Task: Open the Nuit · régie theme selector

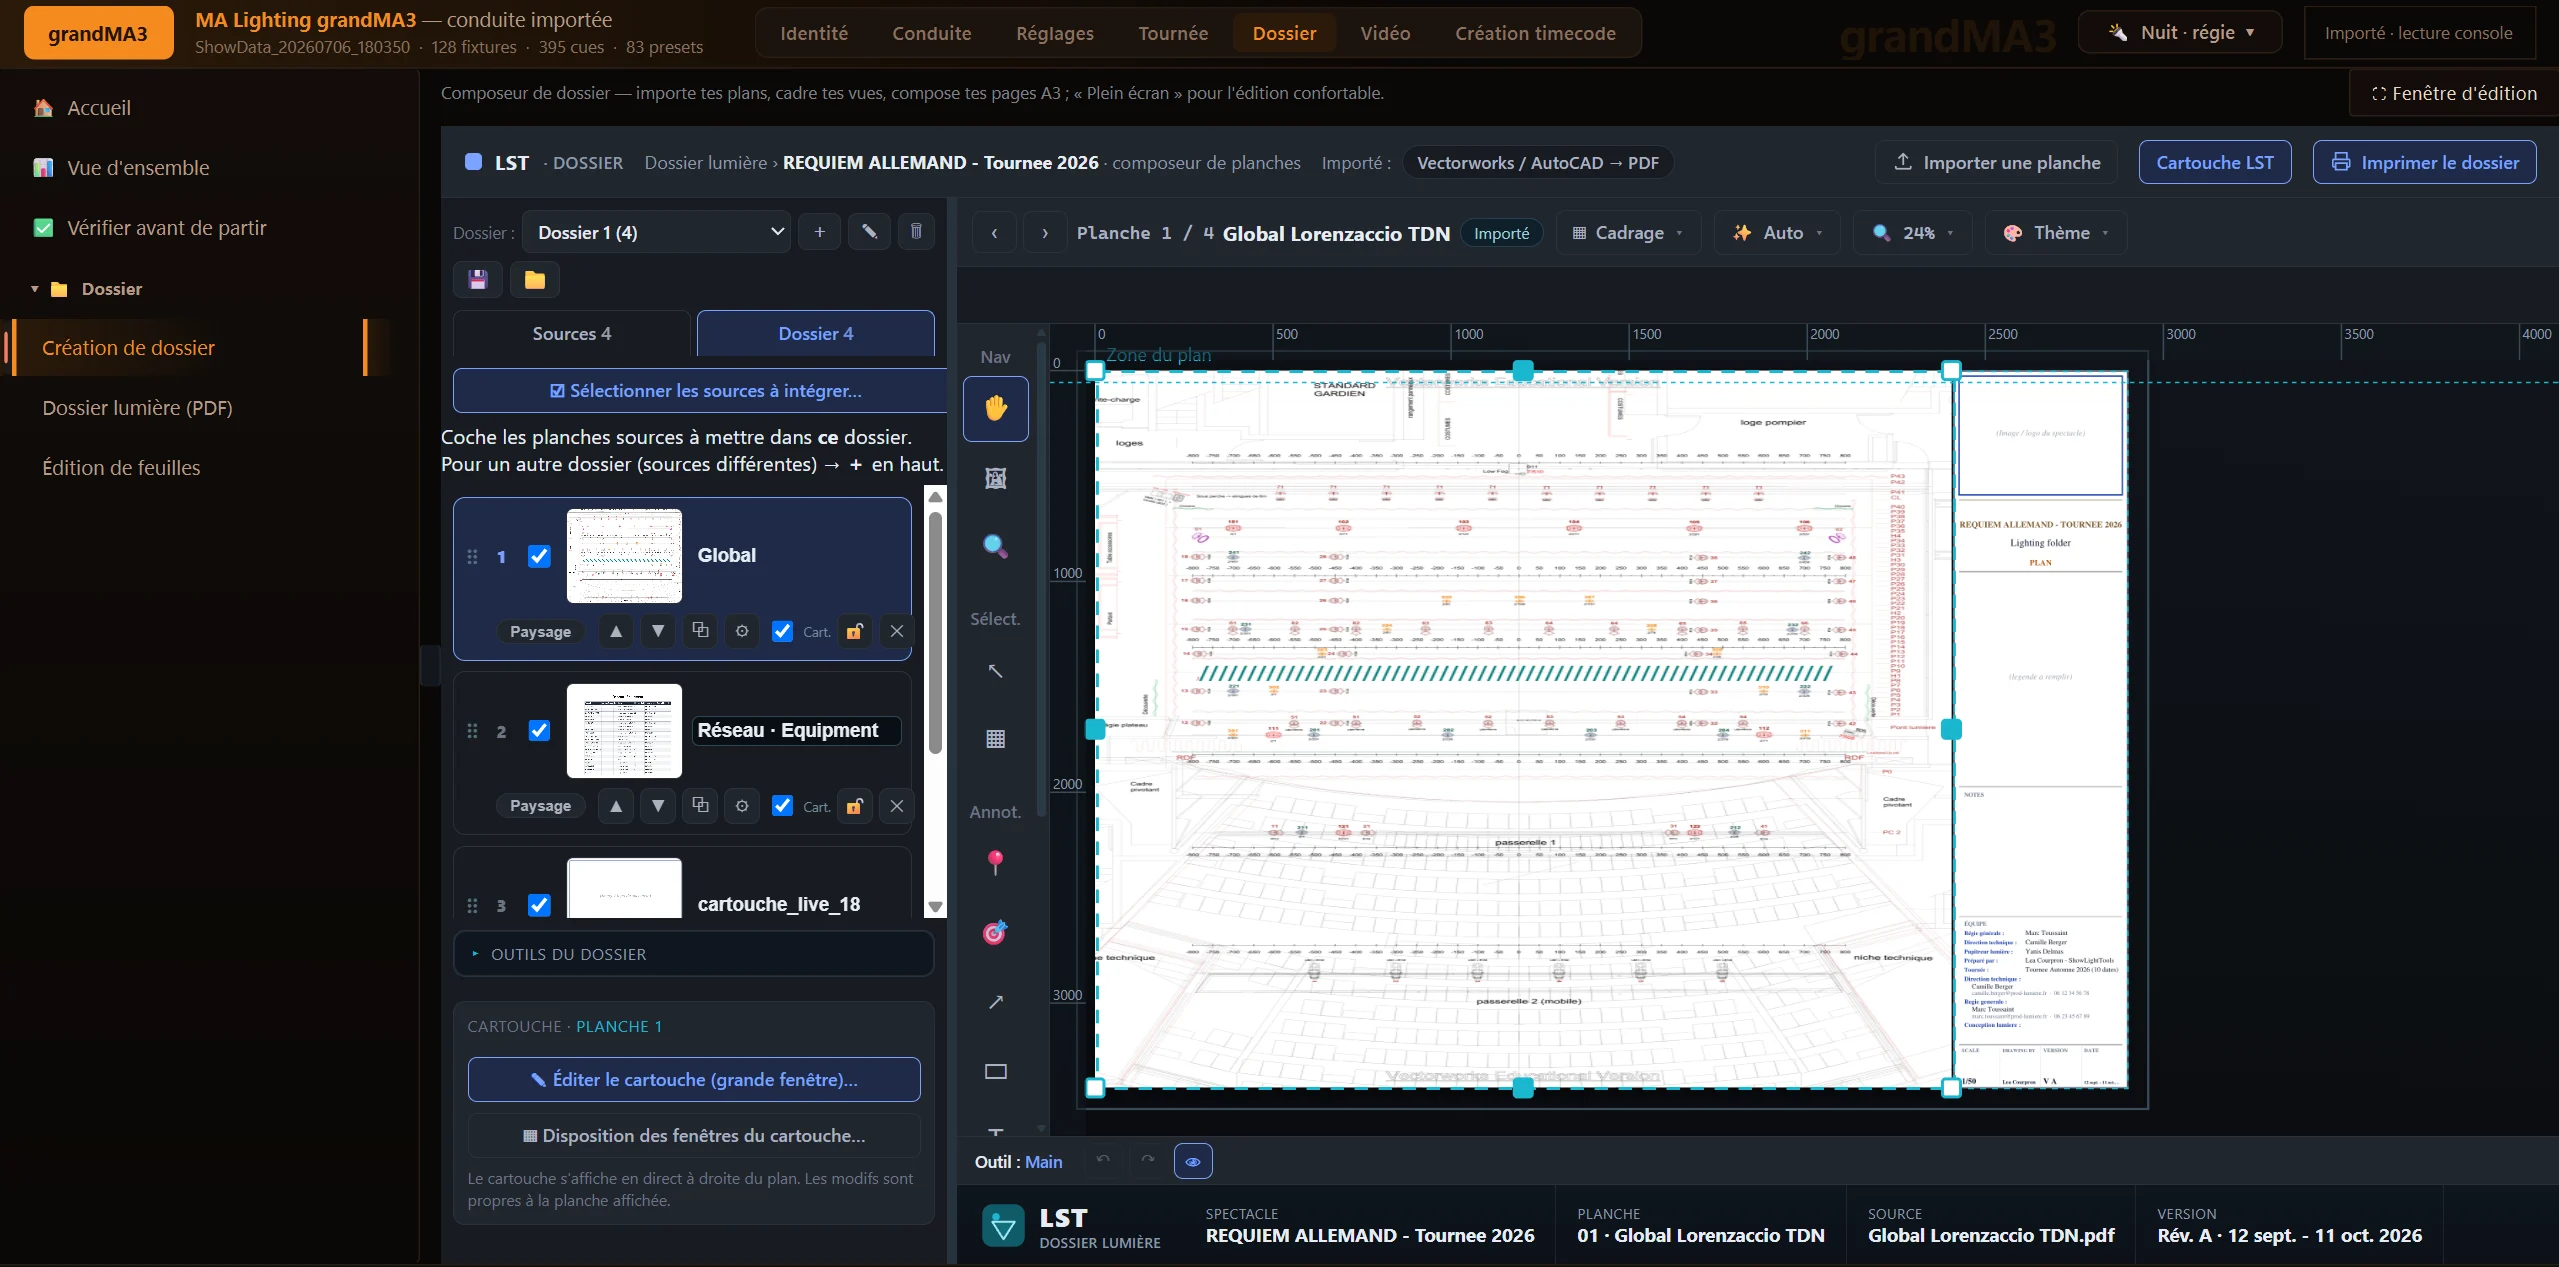Action: pos(2180,32)
